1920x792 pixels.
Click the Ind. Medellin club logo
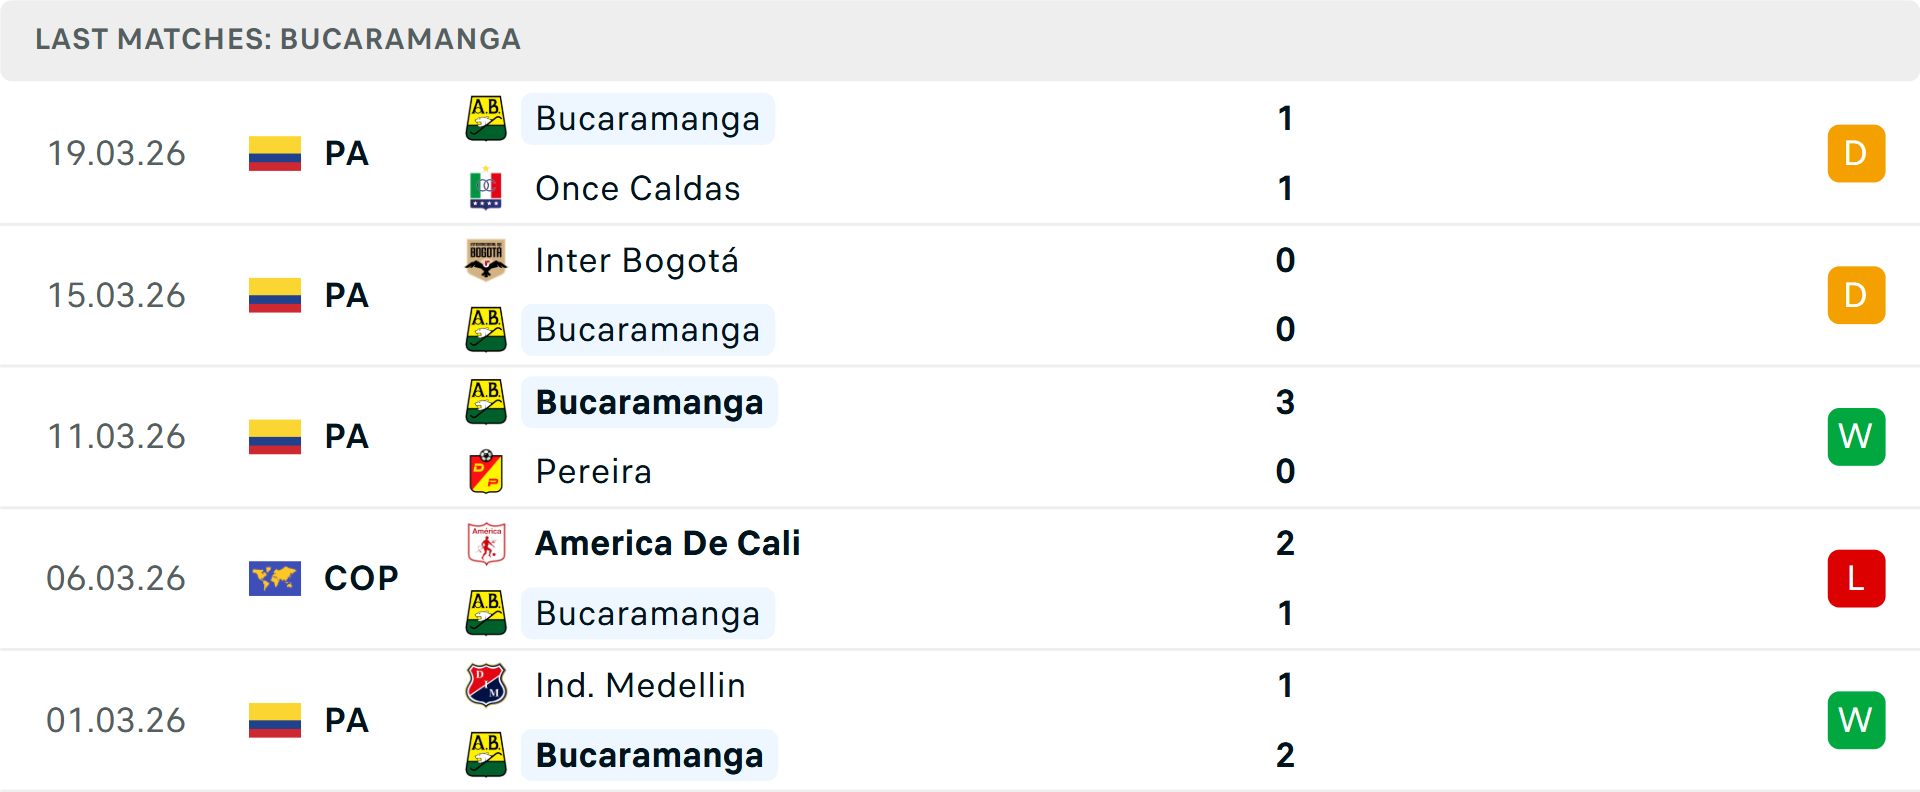click(x=486, y=685)
